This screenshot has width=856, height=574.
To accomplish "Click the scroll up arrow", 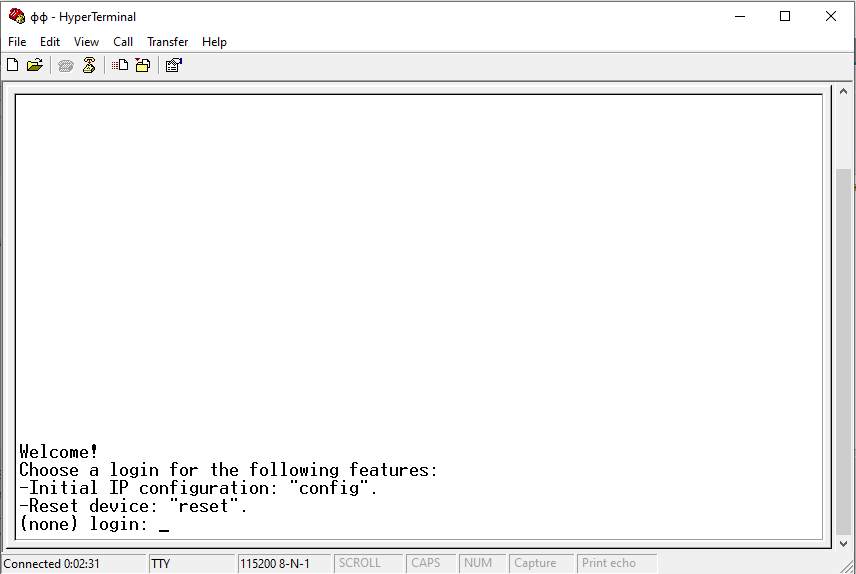I will 843,91.
